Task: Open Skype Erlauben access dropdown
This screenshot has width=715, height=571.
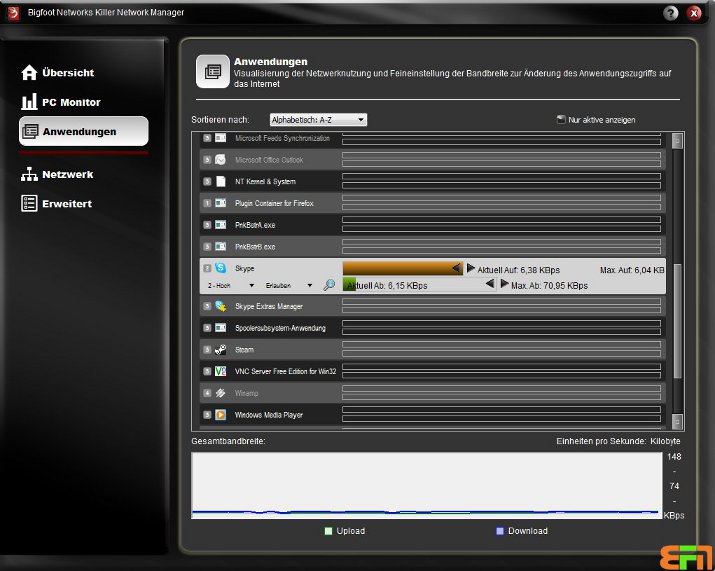Action: 289,286
